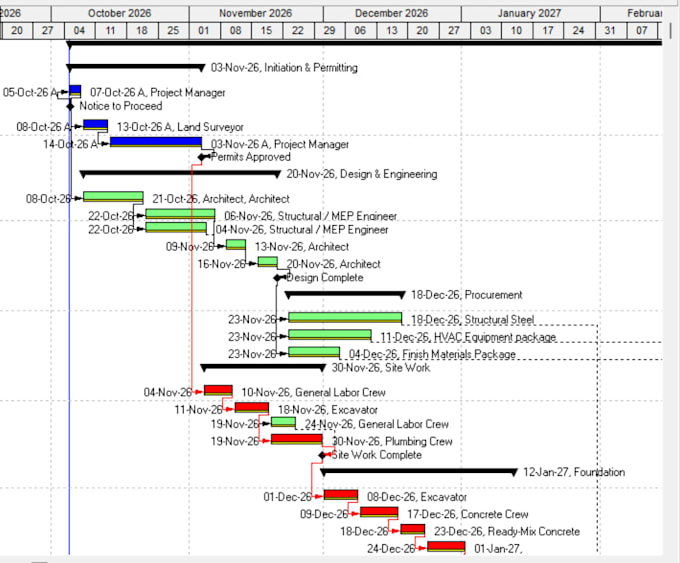Click the '03-Nov-26, Initiation & Permitting' label
The width and height of the screenshot is (680, 563).
[284, 68]
